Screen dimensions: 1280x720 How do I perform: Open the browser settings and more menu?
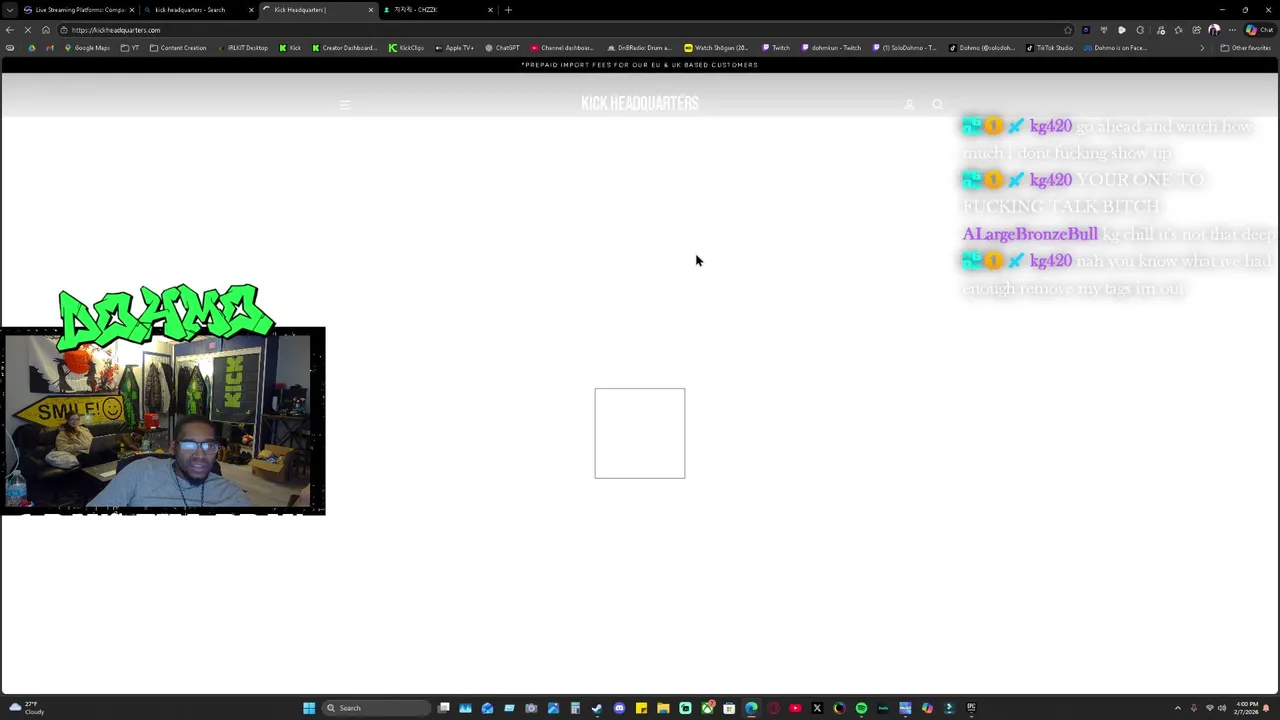pyautogui.click(x=1232, y=30)
